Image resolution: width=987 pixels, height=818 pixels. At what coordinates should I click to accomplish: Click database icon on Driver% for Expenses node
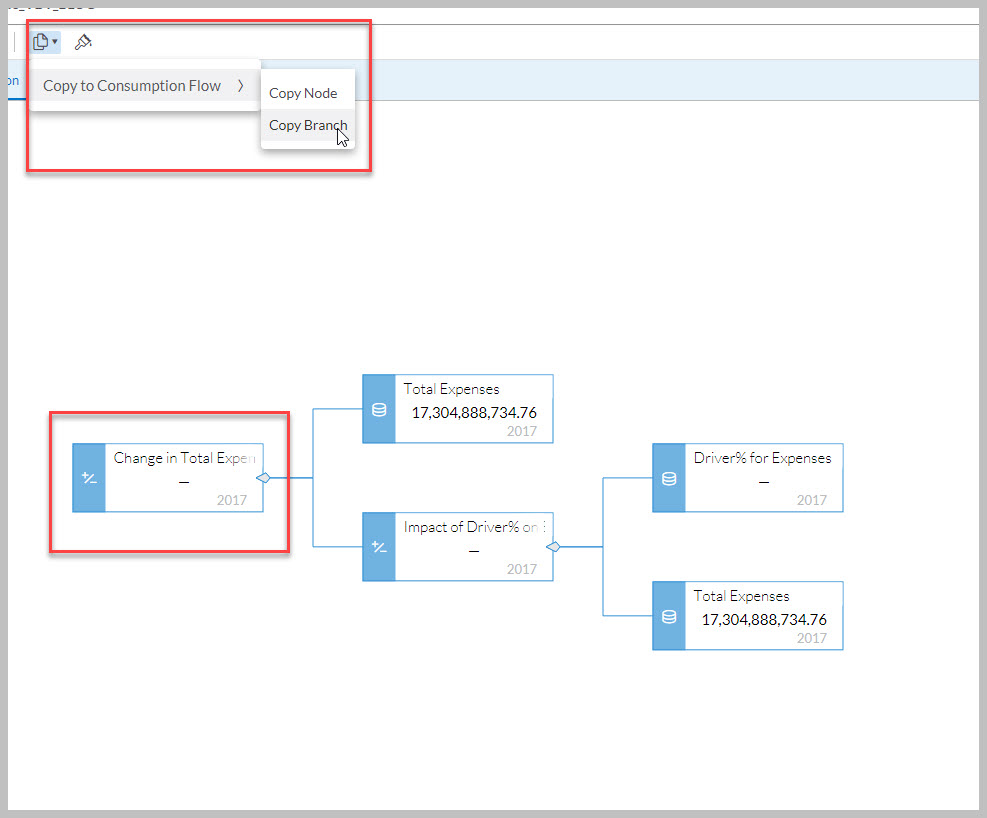pos(669,478)
